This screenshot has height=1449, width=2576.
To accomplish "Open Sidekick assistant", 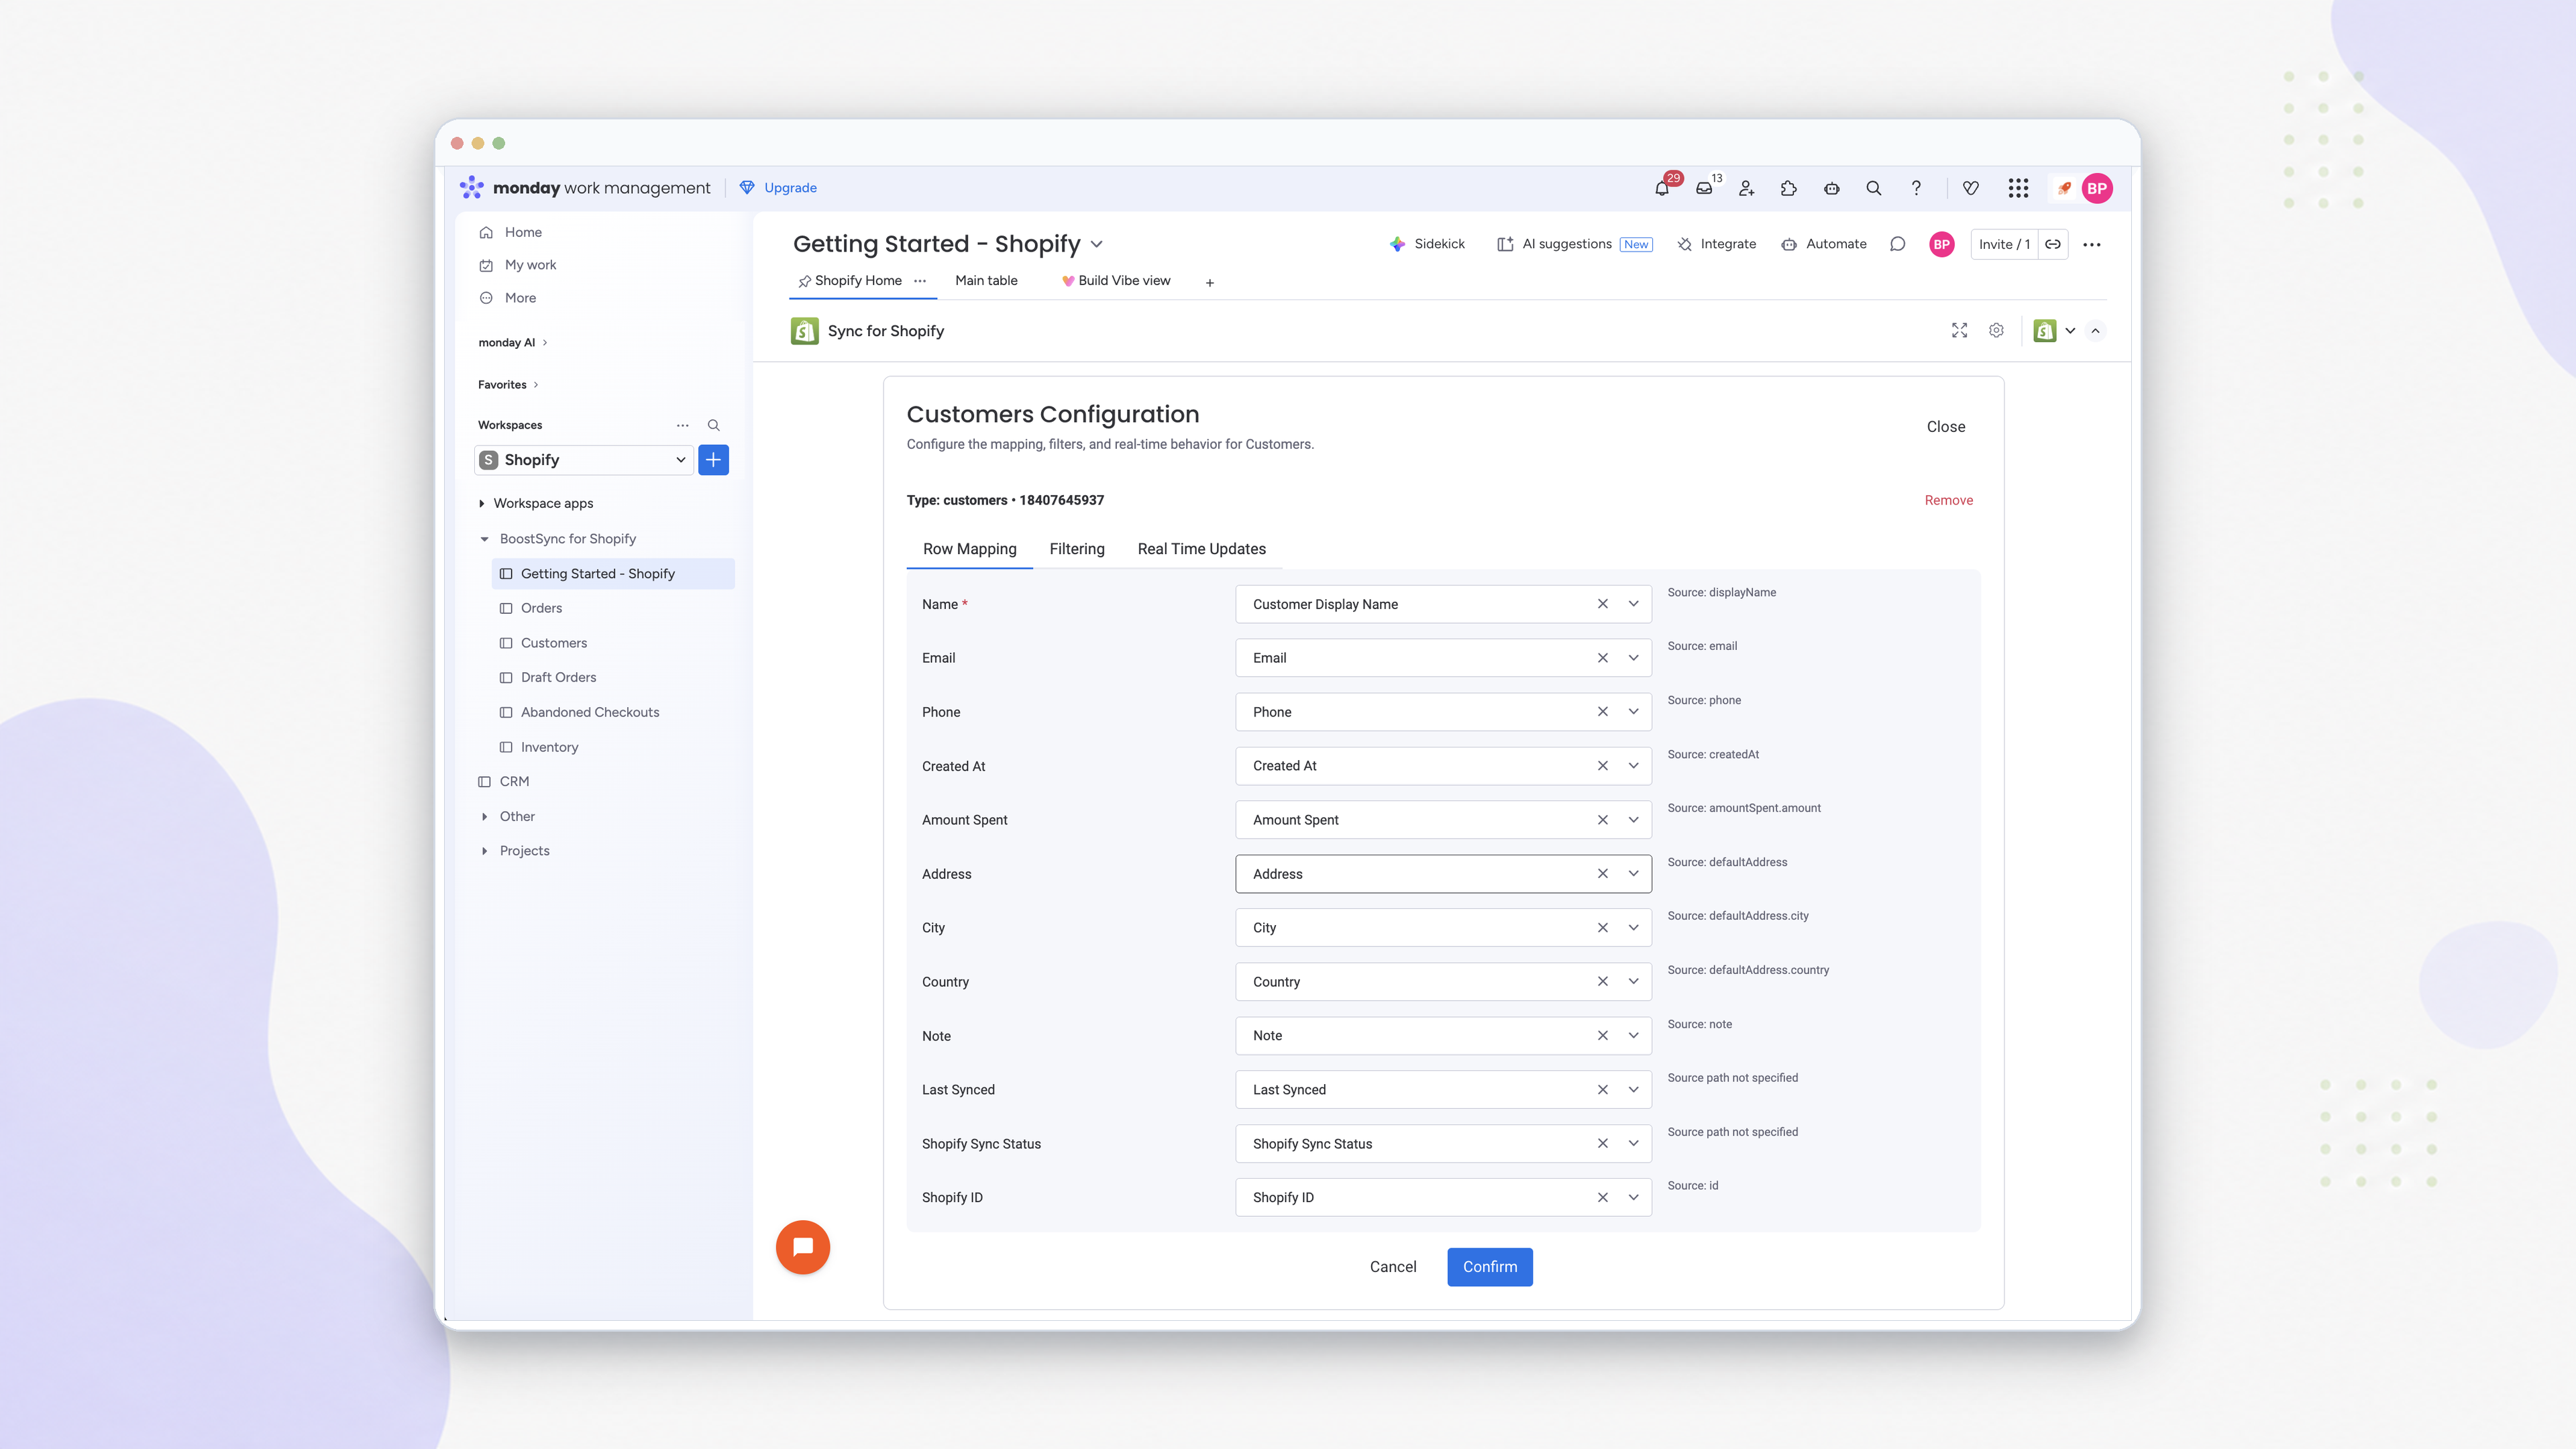I will point(1427,244).
